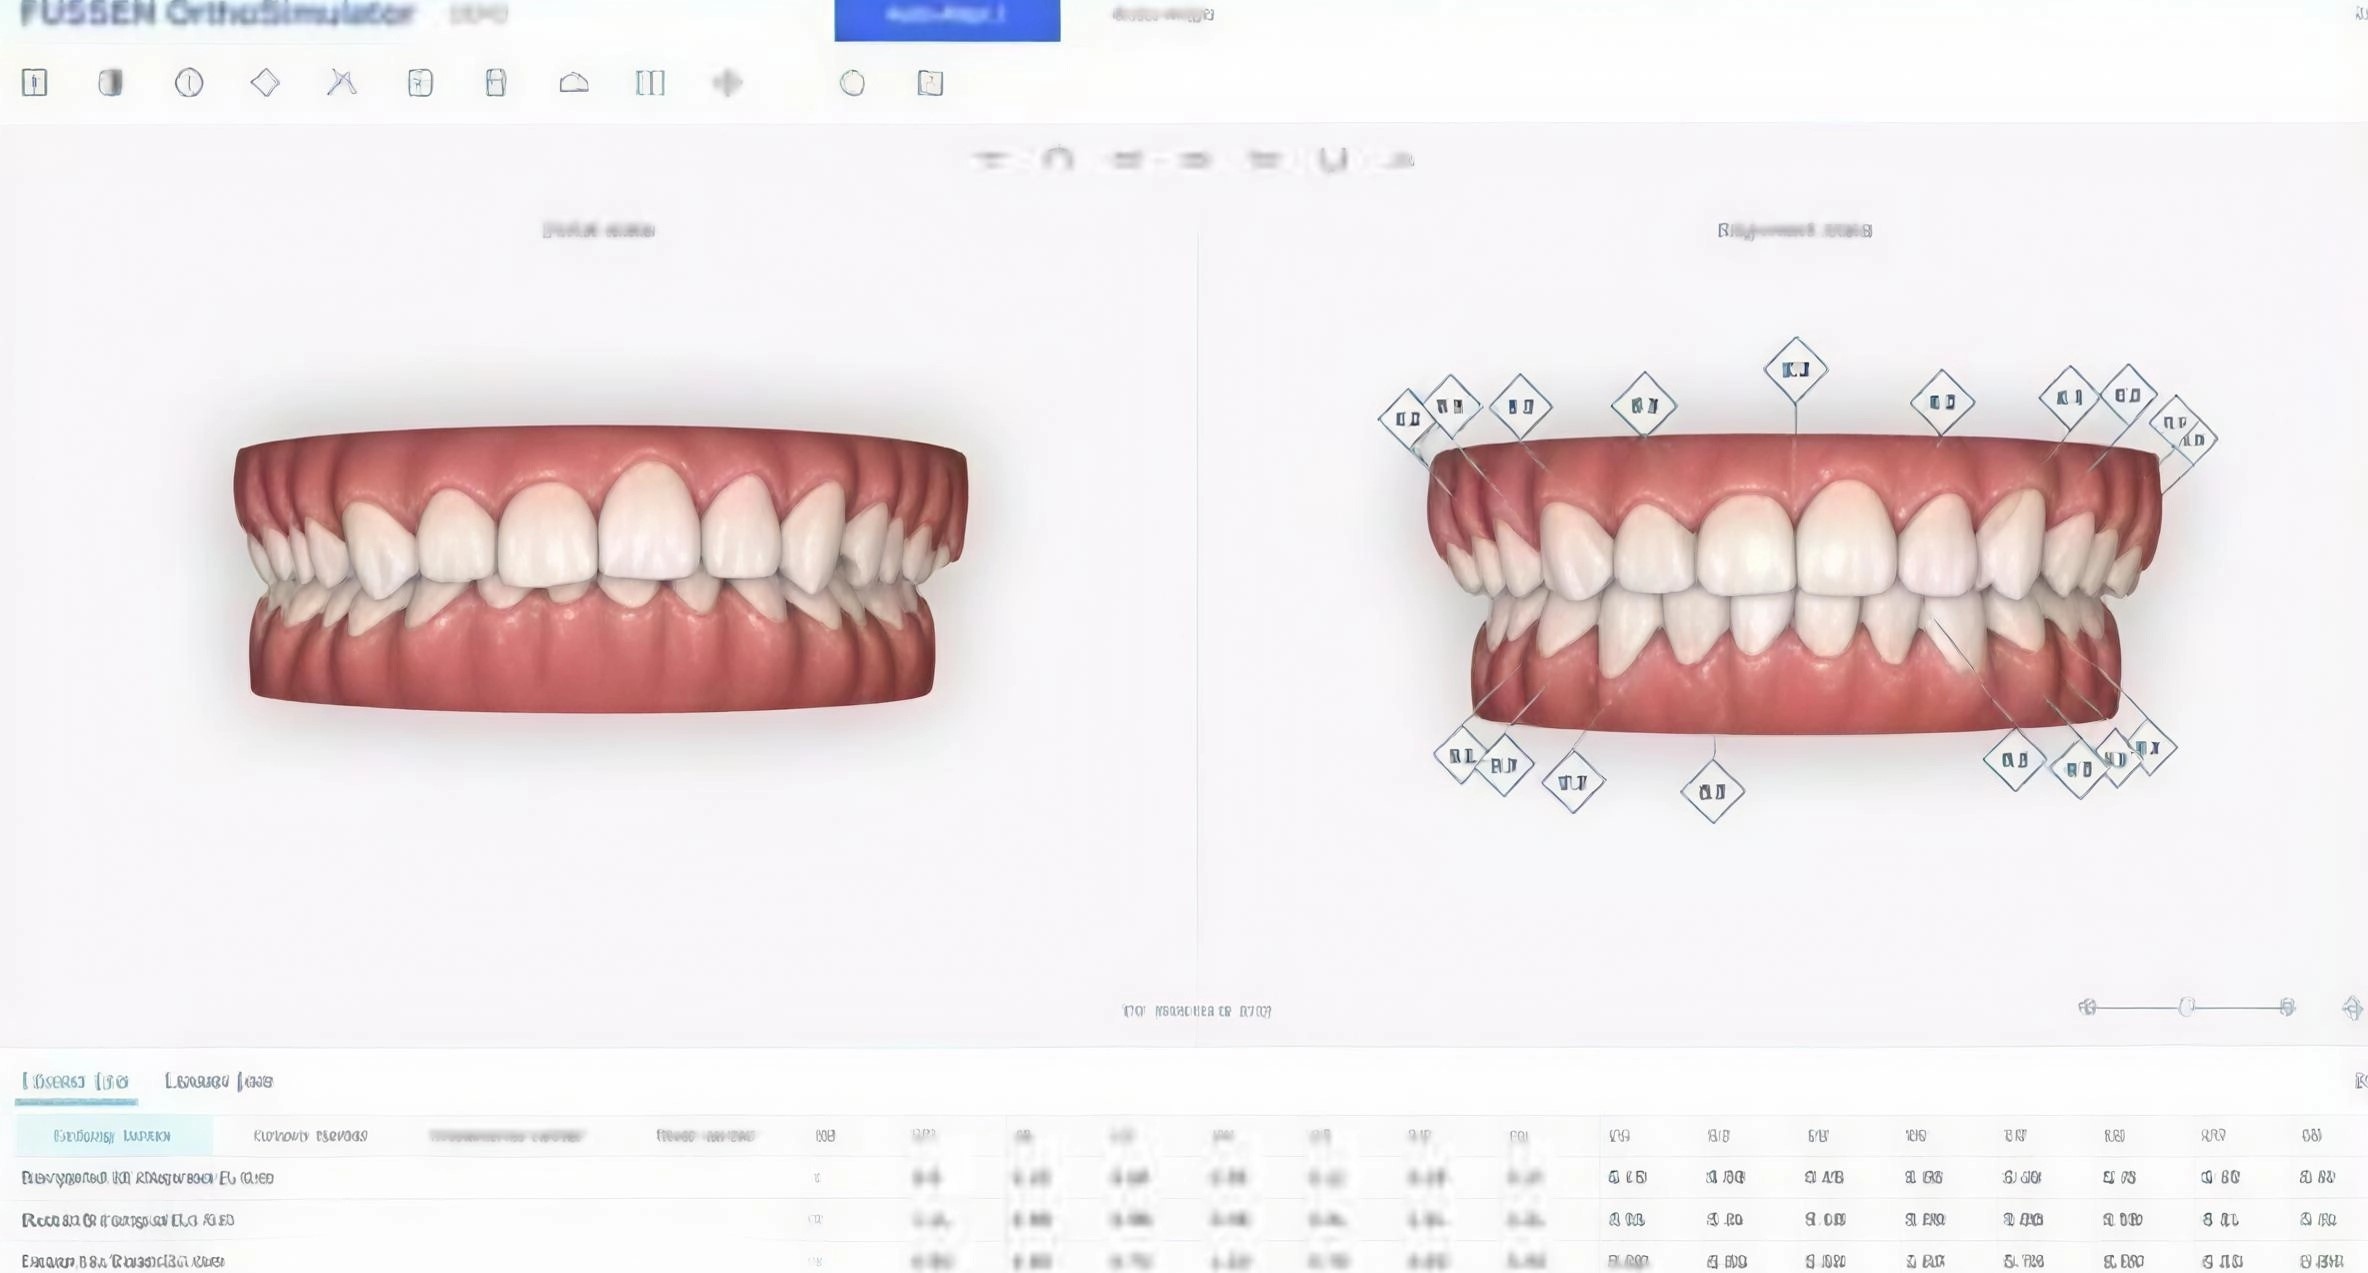Select the shaded half-filled square toolbar icon

[x=111, y=82]
